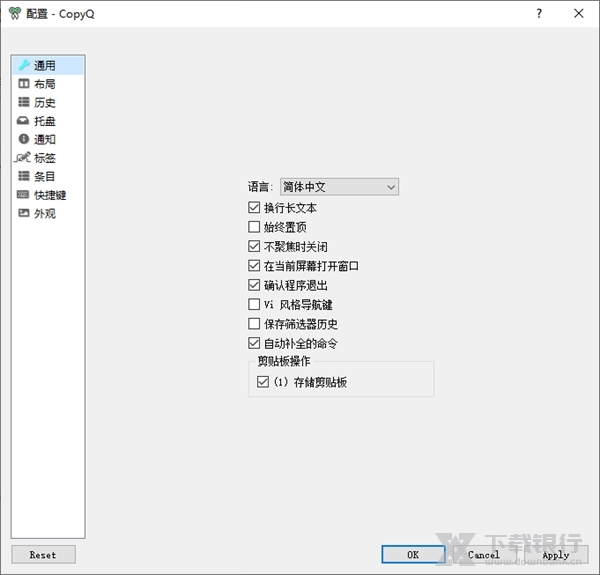Click the 剪贴板操作 group title
The height and width of the screenshot is (575, 600).
coord(284,361)
